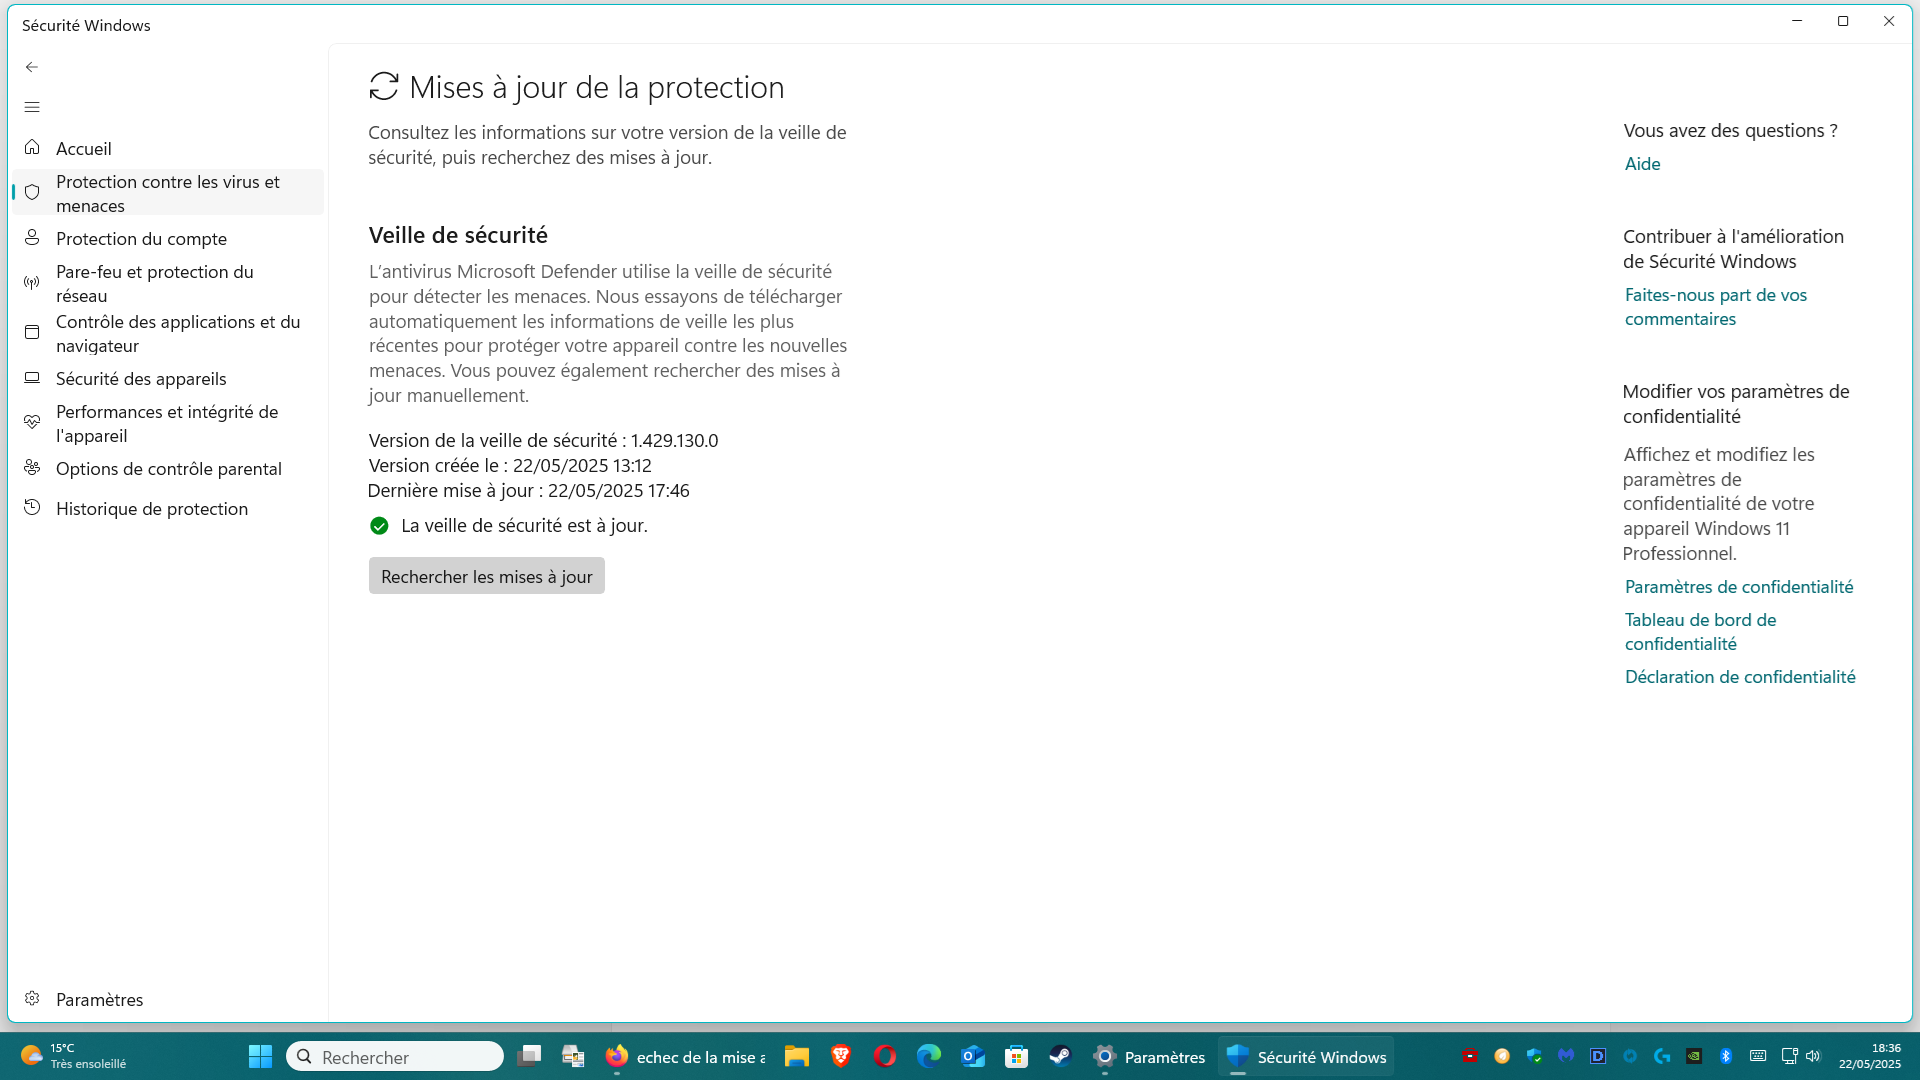Launch Microsoft Edge from the taskbar
This screenshot has height=1080, width=1920.
[929, 1056]
